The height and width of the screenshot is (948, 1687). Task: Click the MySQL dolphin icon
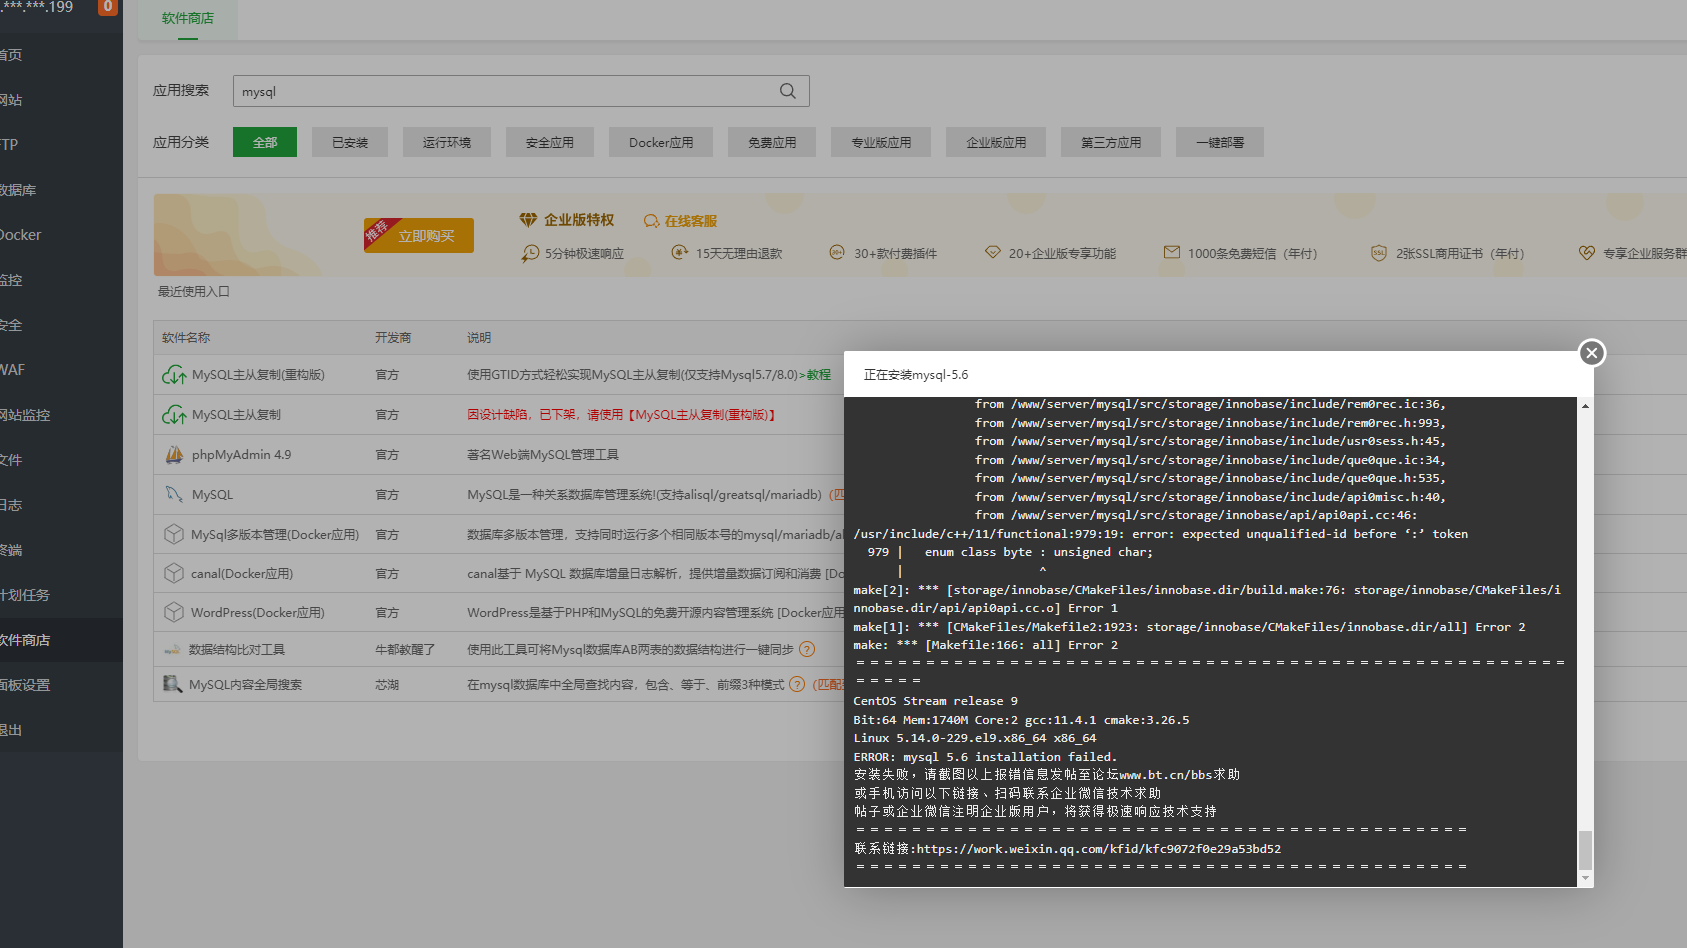(x=174, y=494)
